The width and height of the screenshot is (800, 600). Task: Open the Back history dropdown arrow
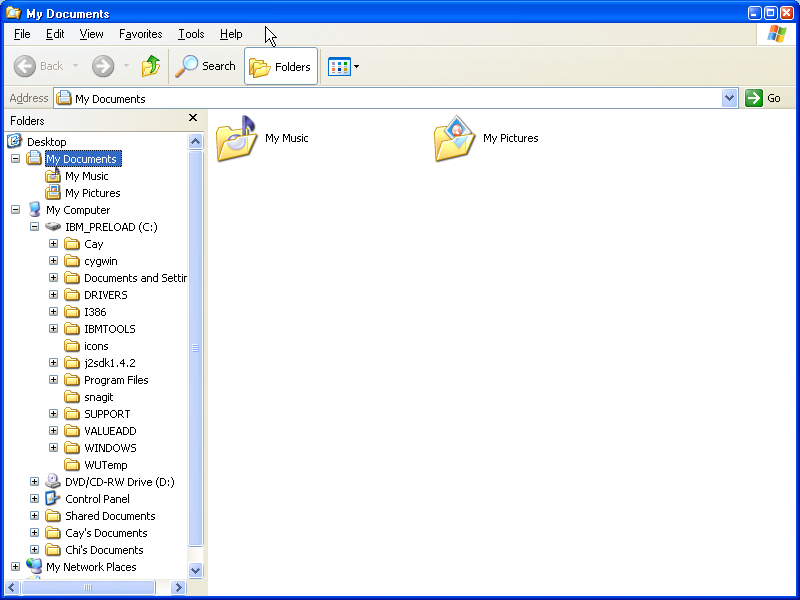coord(76,66)
